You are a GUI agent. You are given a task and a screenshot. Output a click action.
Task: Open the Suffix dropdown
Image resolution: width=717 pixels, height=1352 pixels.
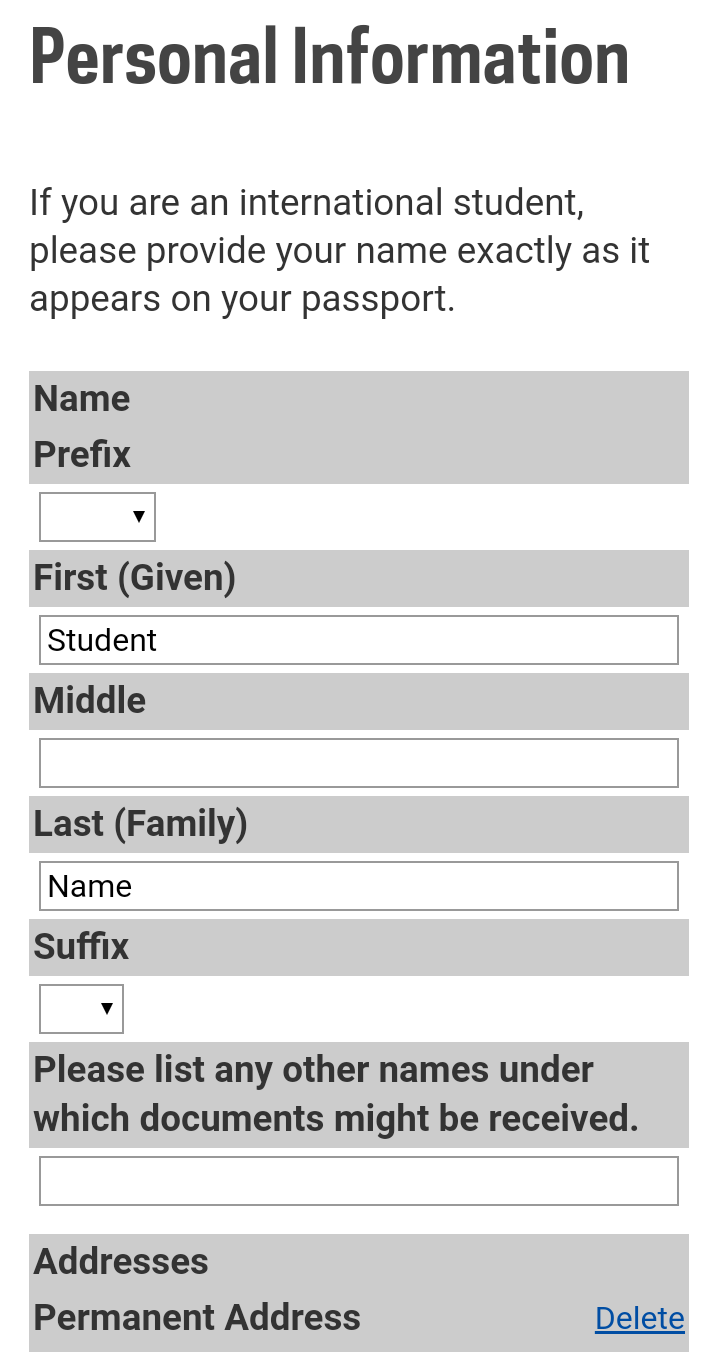pos(81,1009)
